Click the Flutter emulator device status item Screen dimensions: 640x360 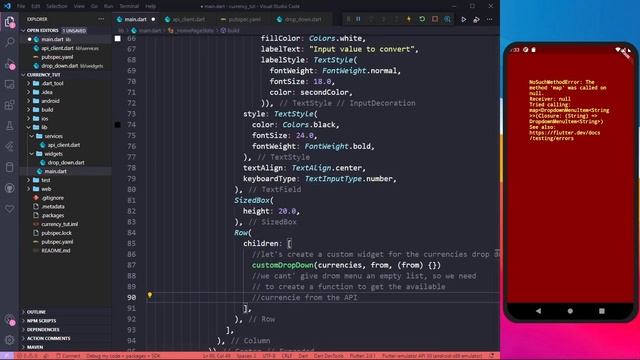(431, 356)
